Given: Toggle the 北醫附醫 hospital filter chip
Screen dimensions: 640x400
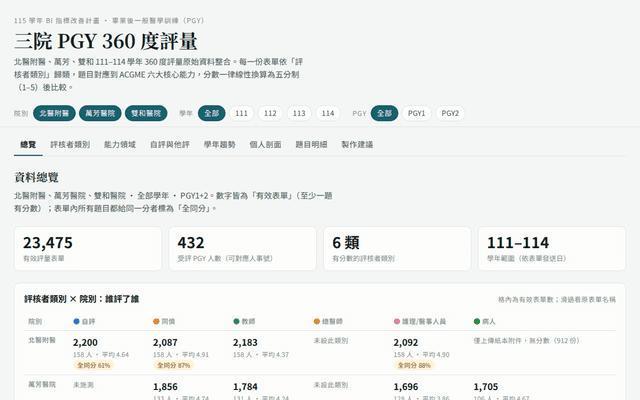Looking at the screenshot, I should [54, 113].
